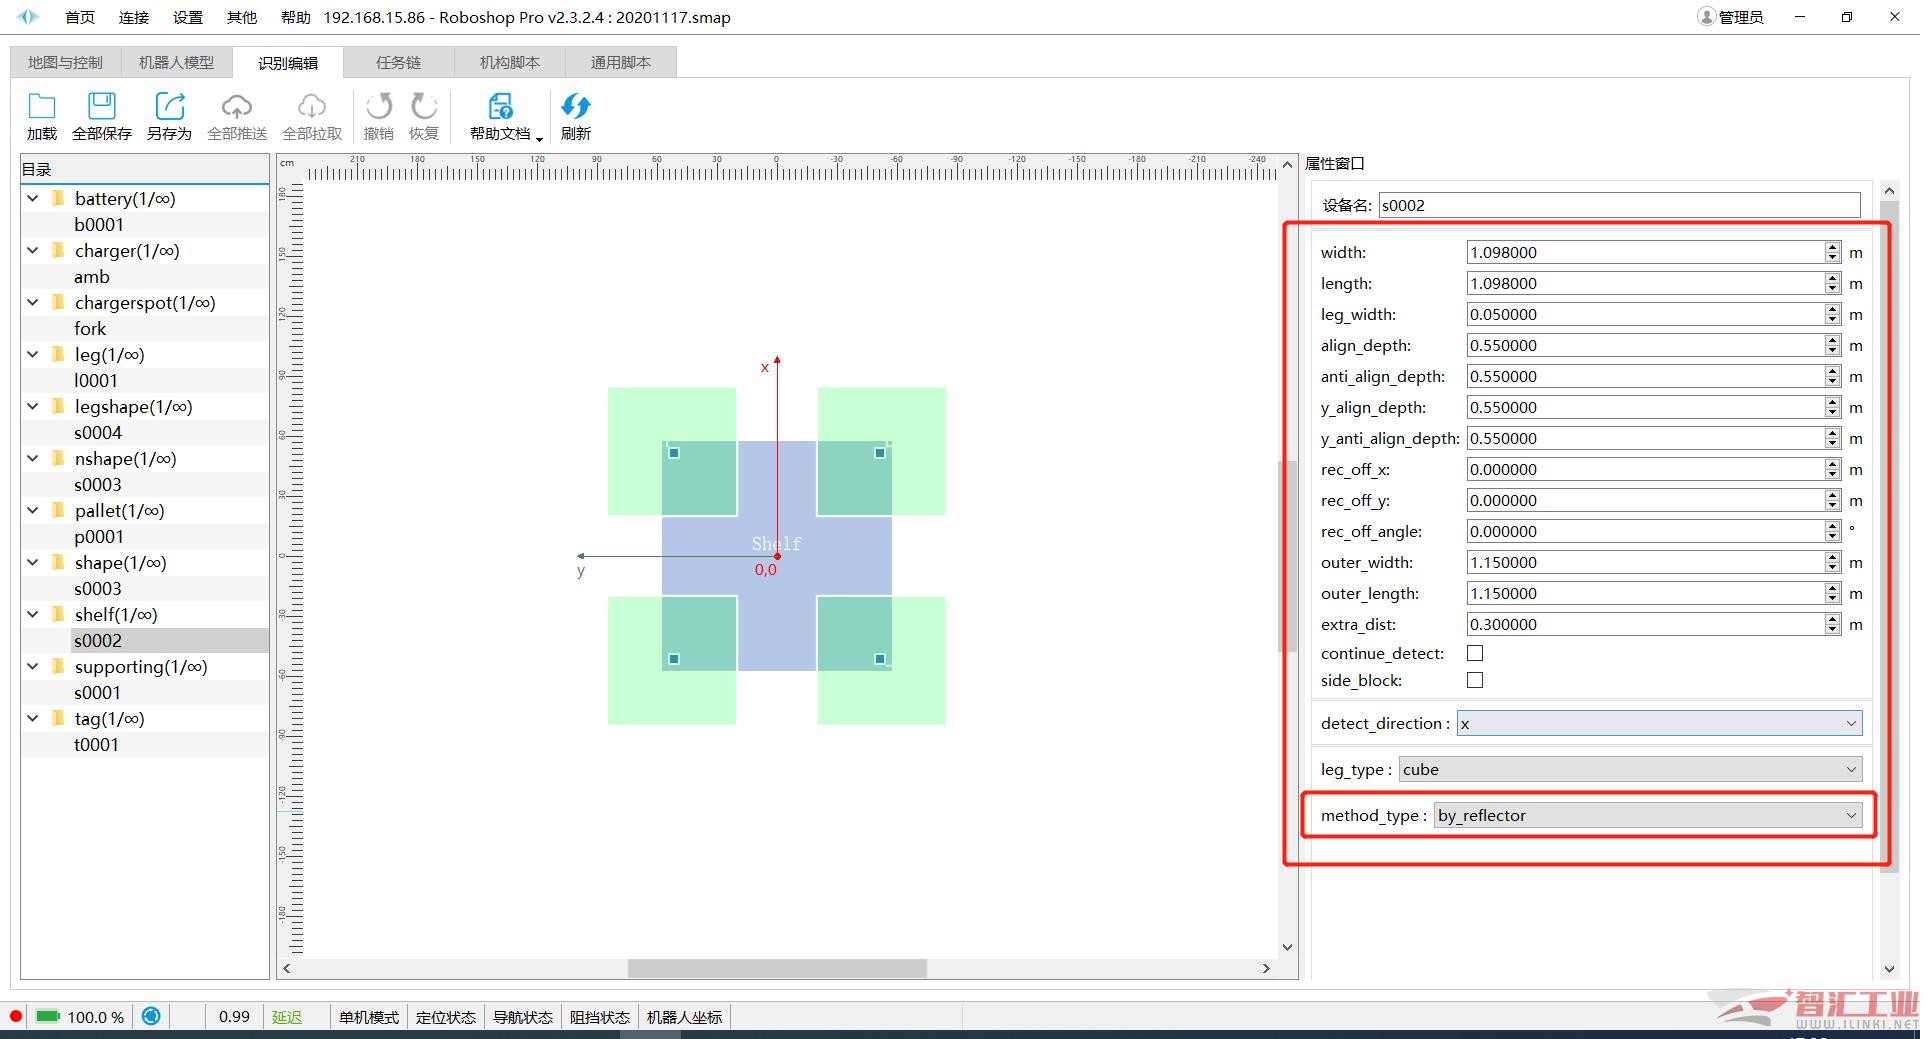1929x1039 pixels.
Task: Switch to the 任务链 tab
Action: (398, 62)
